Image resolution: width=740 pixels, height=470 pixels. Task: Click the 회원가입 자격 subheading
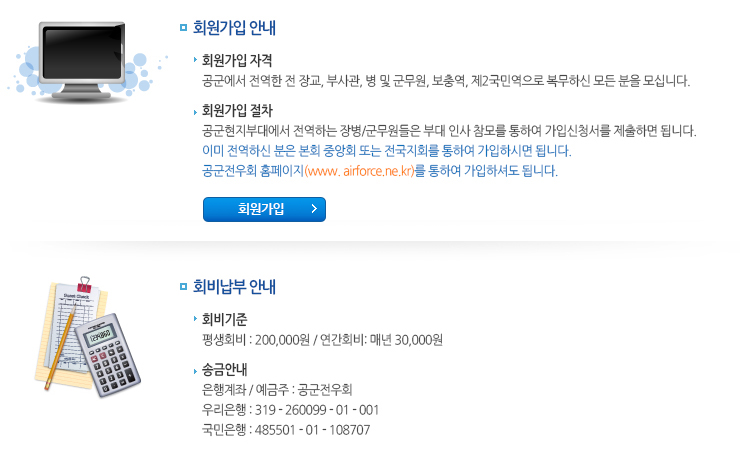(237, 60)
